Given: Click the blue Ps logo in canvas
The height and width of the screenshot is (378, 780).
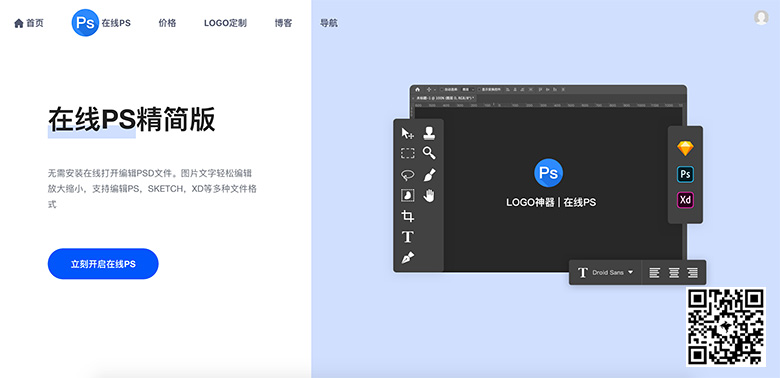Looking at the screenshot, I should pyautogui.click(x=548, y=173).
